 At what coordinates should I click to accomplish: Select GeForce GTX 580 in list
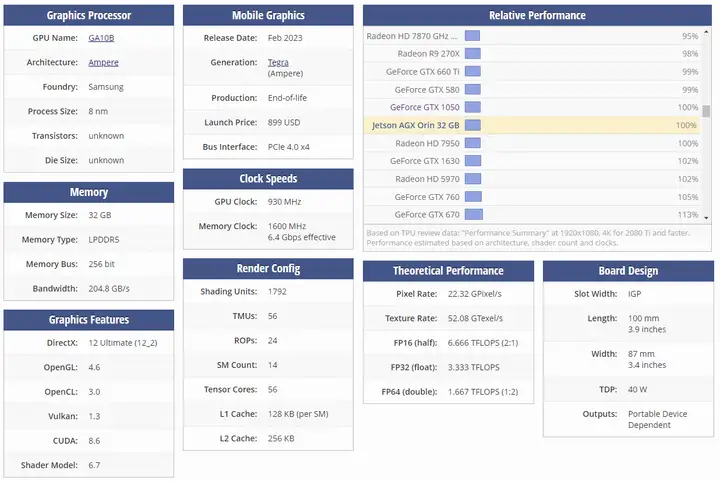(427, 90)
